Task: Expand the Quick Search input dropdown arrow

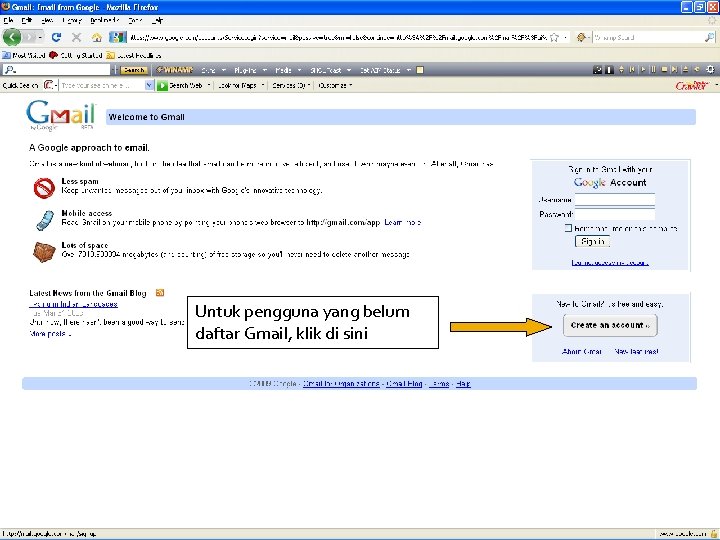Action: 149,85
